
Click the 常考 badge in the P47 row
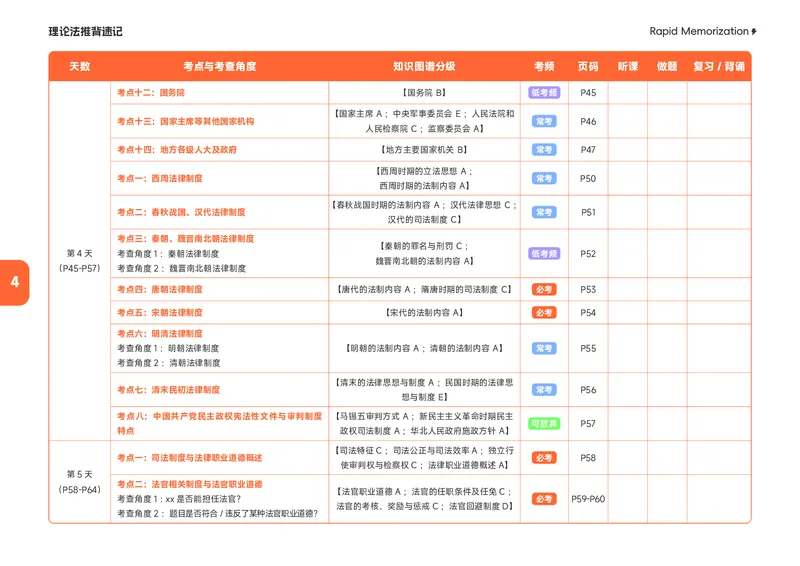(544, 150)
